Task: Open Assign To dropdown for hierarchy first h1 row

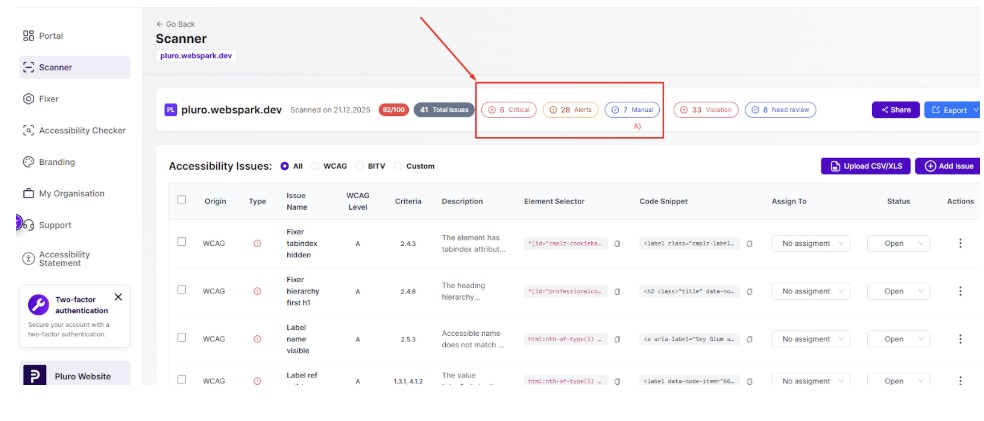Action: (811, 291)
